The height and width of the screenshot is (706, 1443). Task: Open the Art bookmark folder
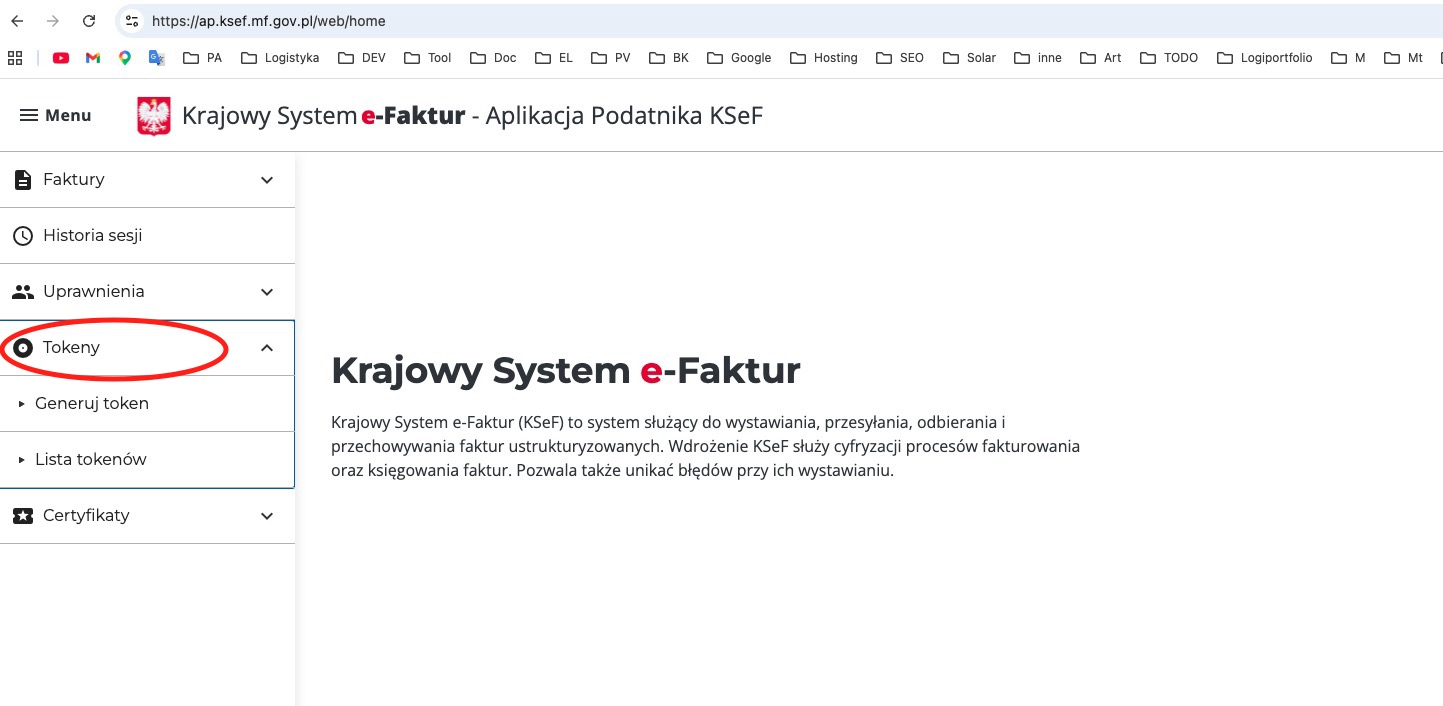(x=1101, y=58)
